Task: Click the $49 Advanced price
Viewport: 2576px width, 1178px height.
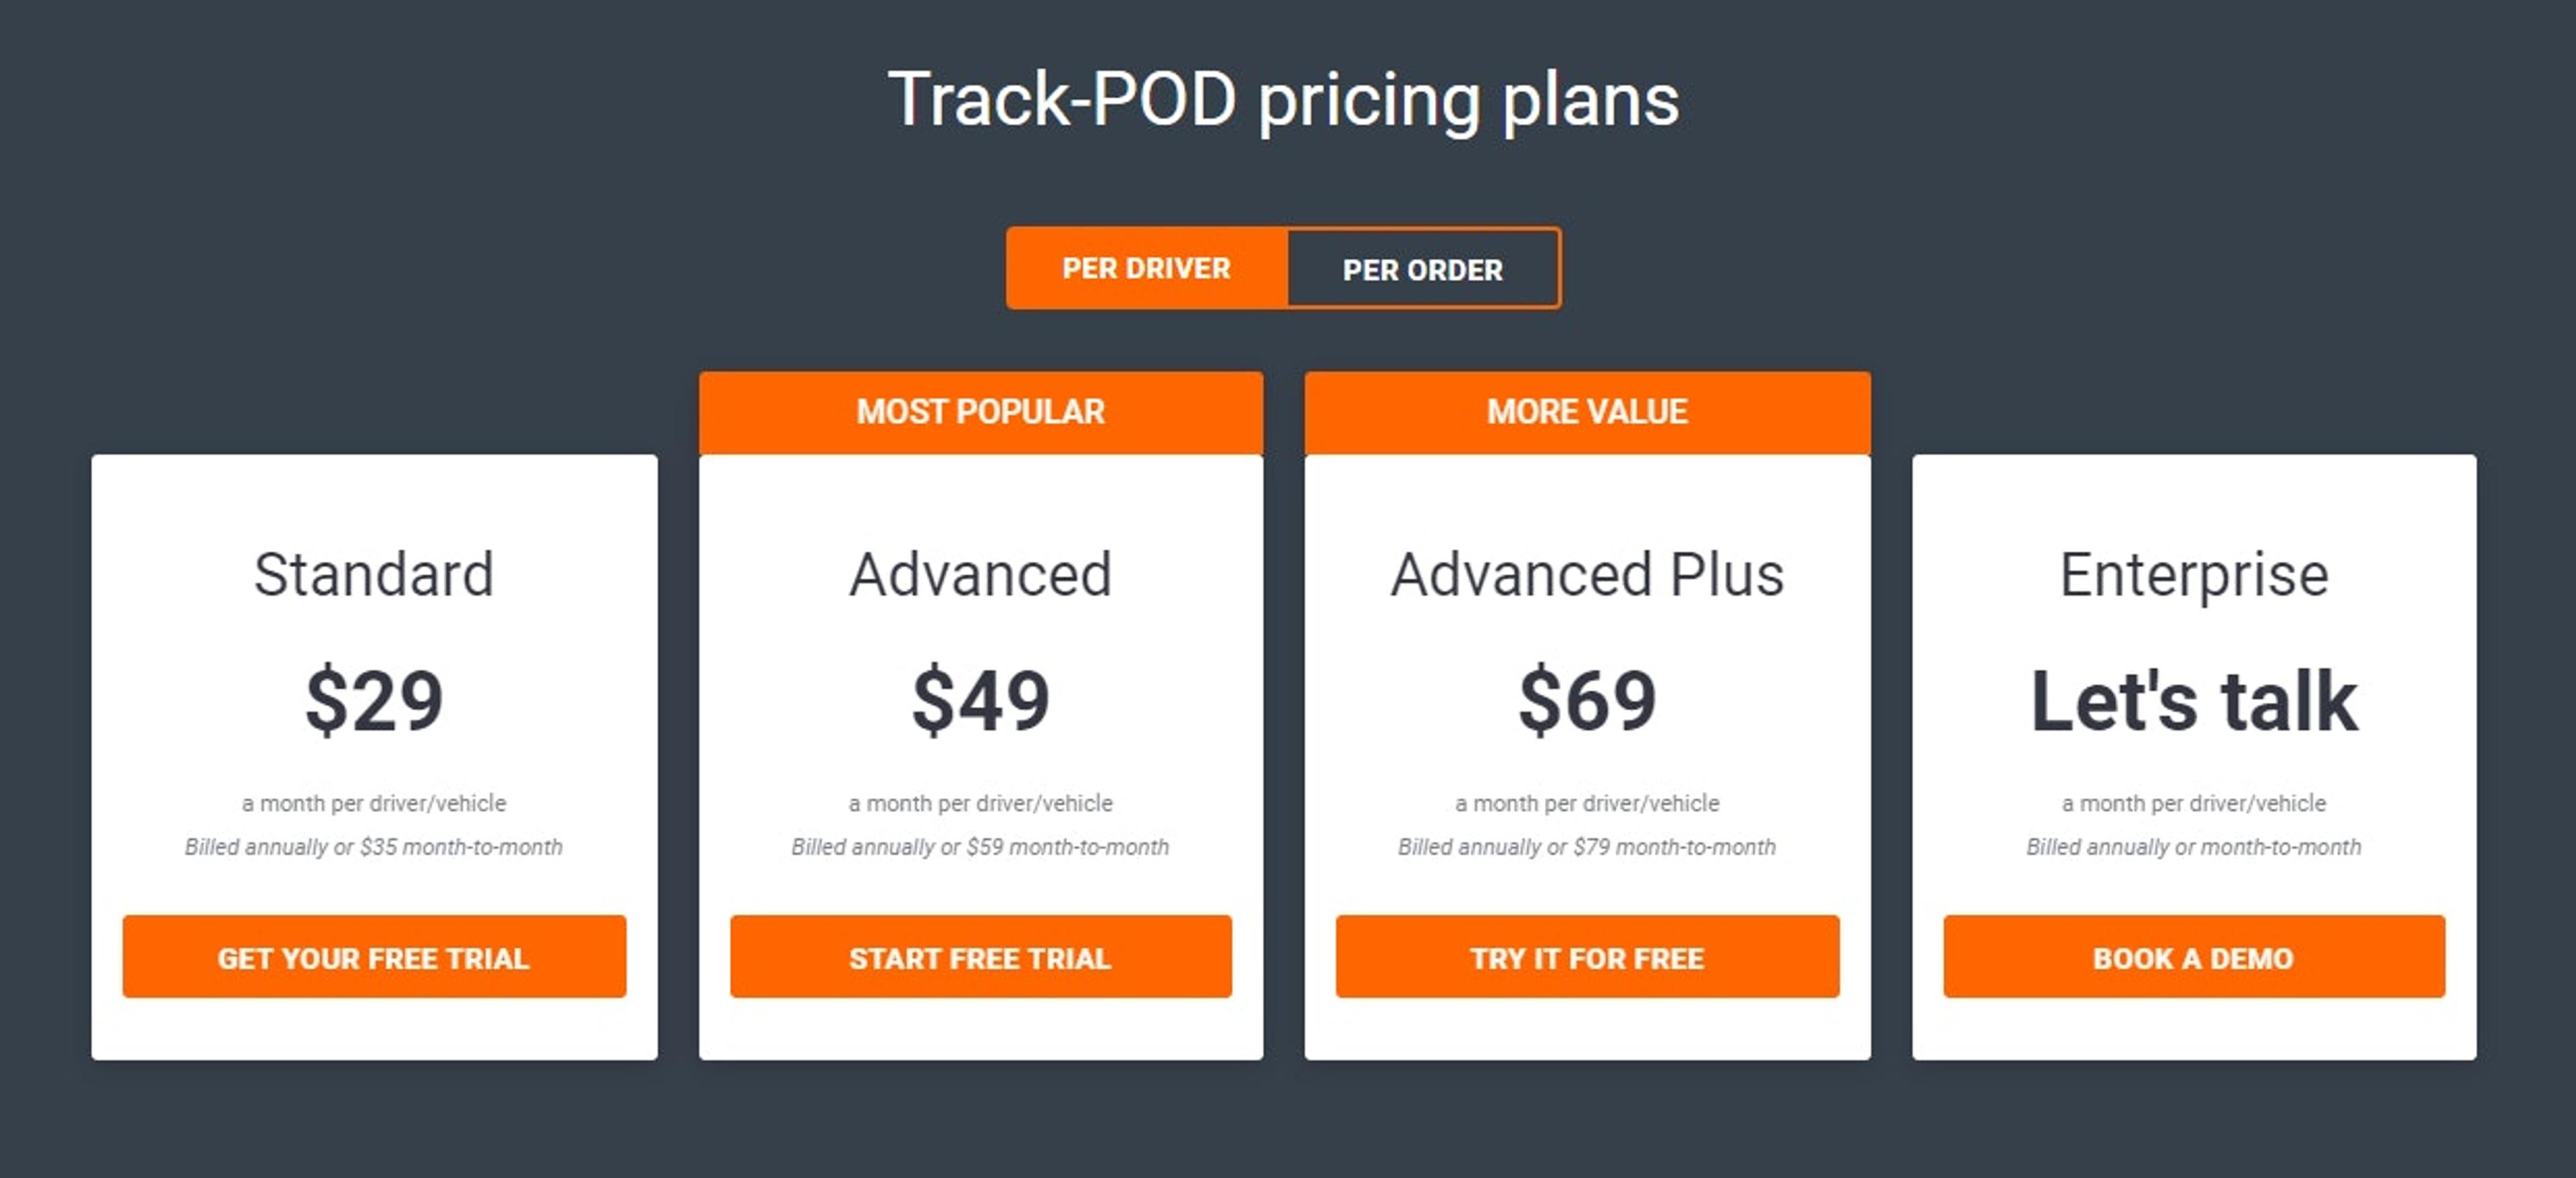Action: pos(980,700)
